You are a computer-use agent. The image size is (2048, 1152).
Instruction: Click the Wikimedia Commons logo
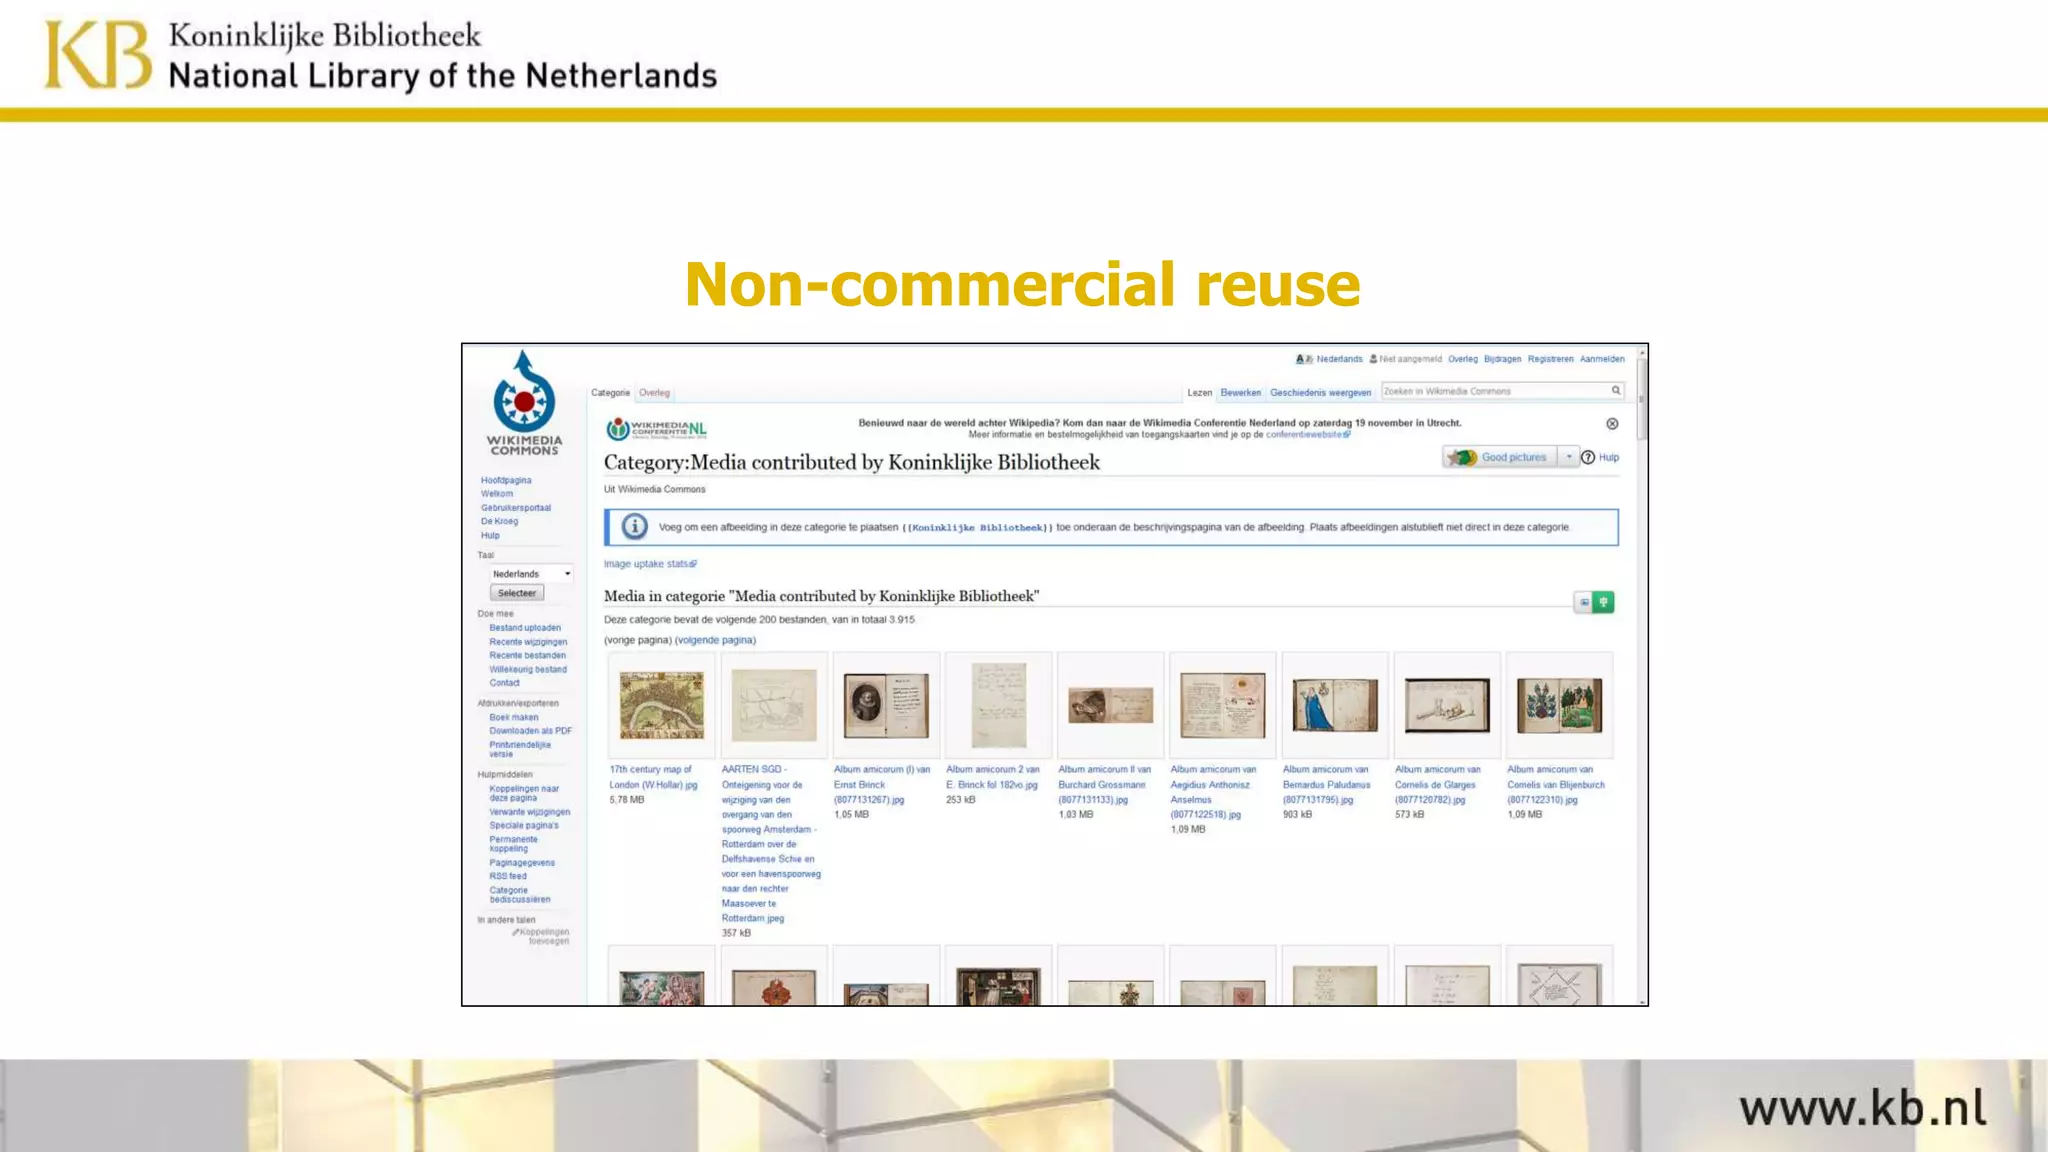point(524,402)
